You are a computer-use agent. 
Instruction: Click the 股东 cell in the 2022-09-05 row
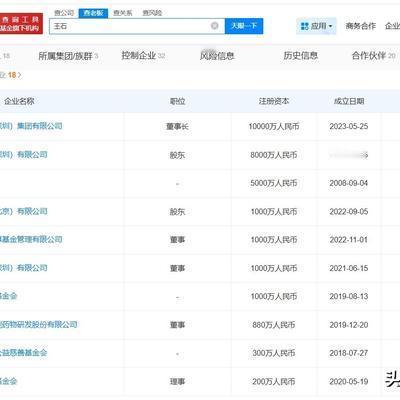coord(177,212)
